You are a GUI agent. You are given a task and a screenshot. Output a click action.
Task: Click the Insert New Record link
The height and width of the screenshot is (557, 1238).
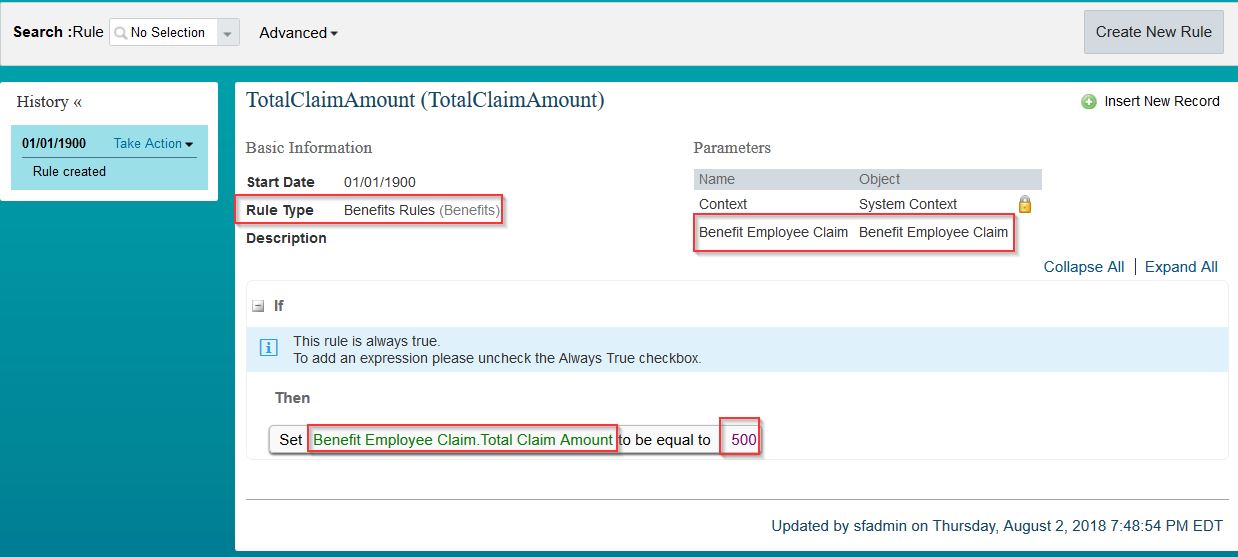point(1162,101)
